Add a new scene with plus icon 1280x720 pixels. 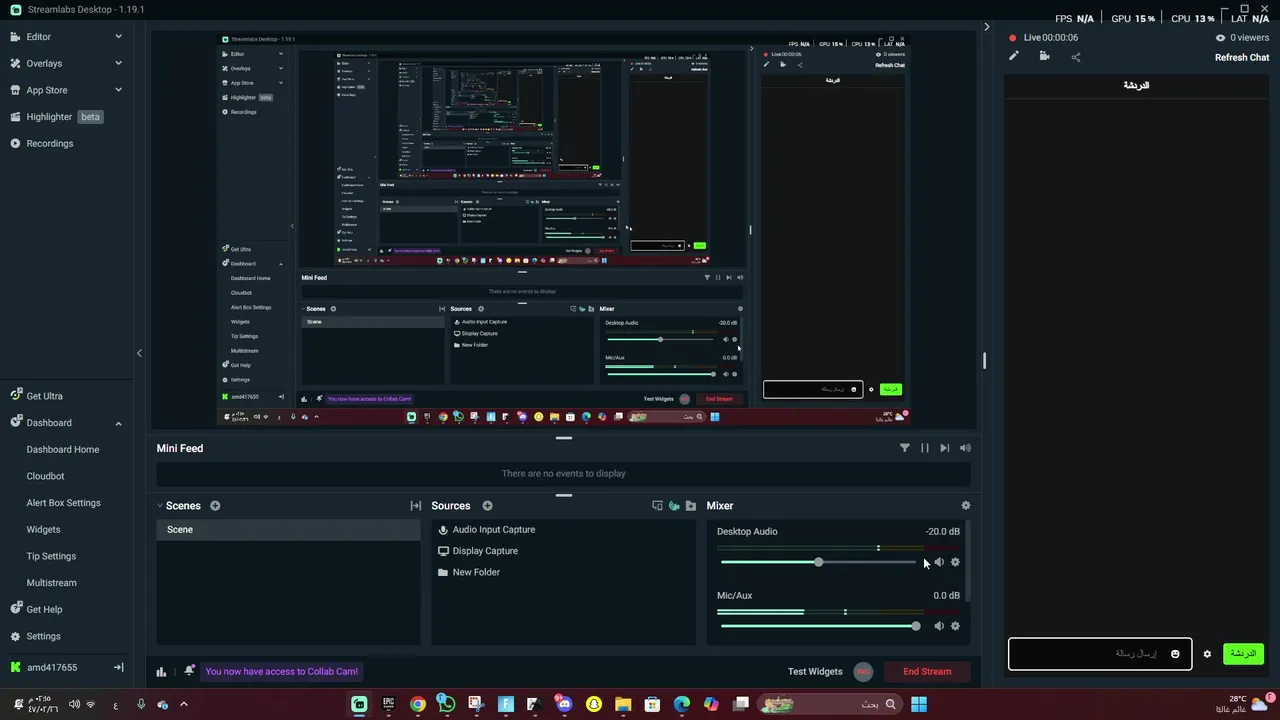[215, 506]
